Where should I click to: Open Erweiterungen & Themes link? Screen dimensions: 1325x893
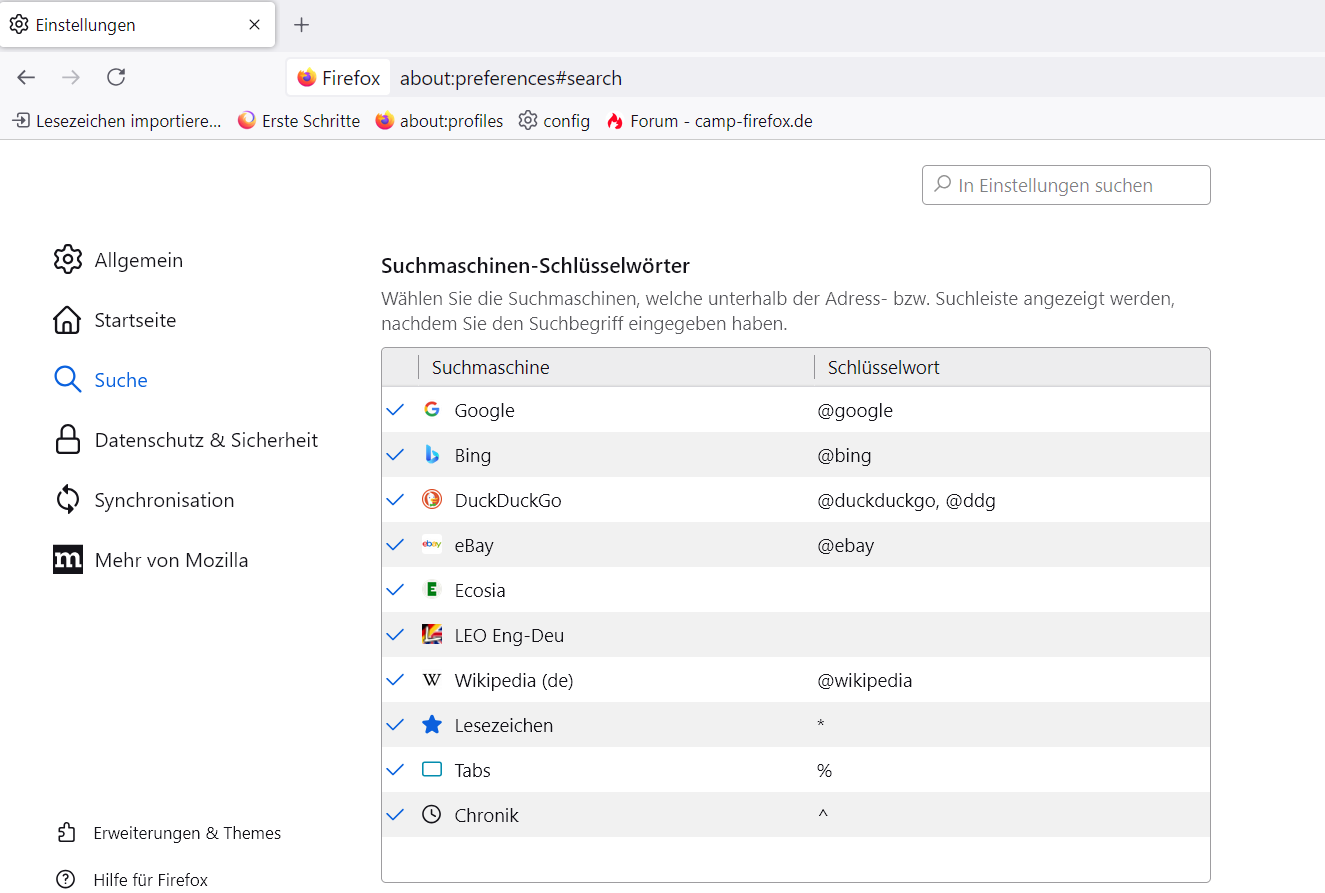click(186, 833)
